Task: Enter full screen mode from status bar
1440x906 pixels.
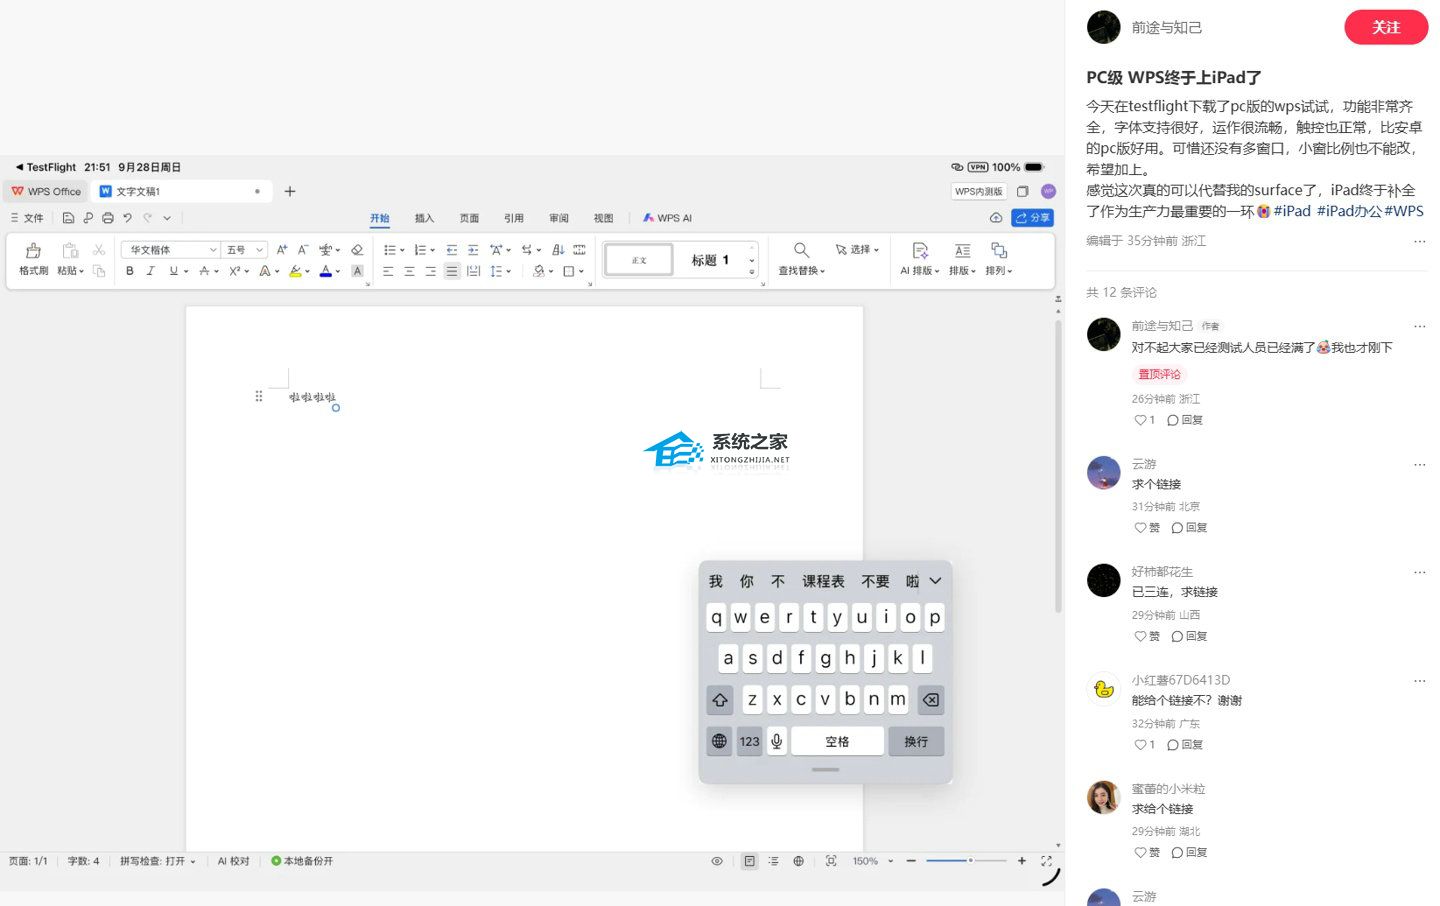Action: coord(1046,861)
